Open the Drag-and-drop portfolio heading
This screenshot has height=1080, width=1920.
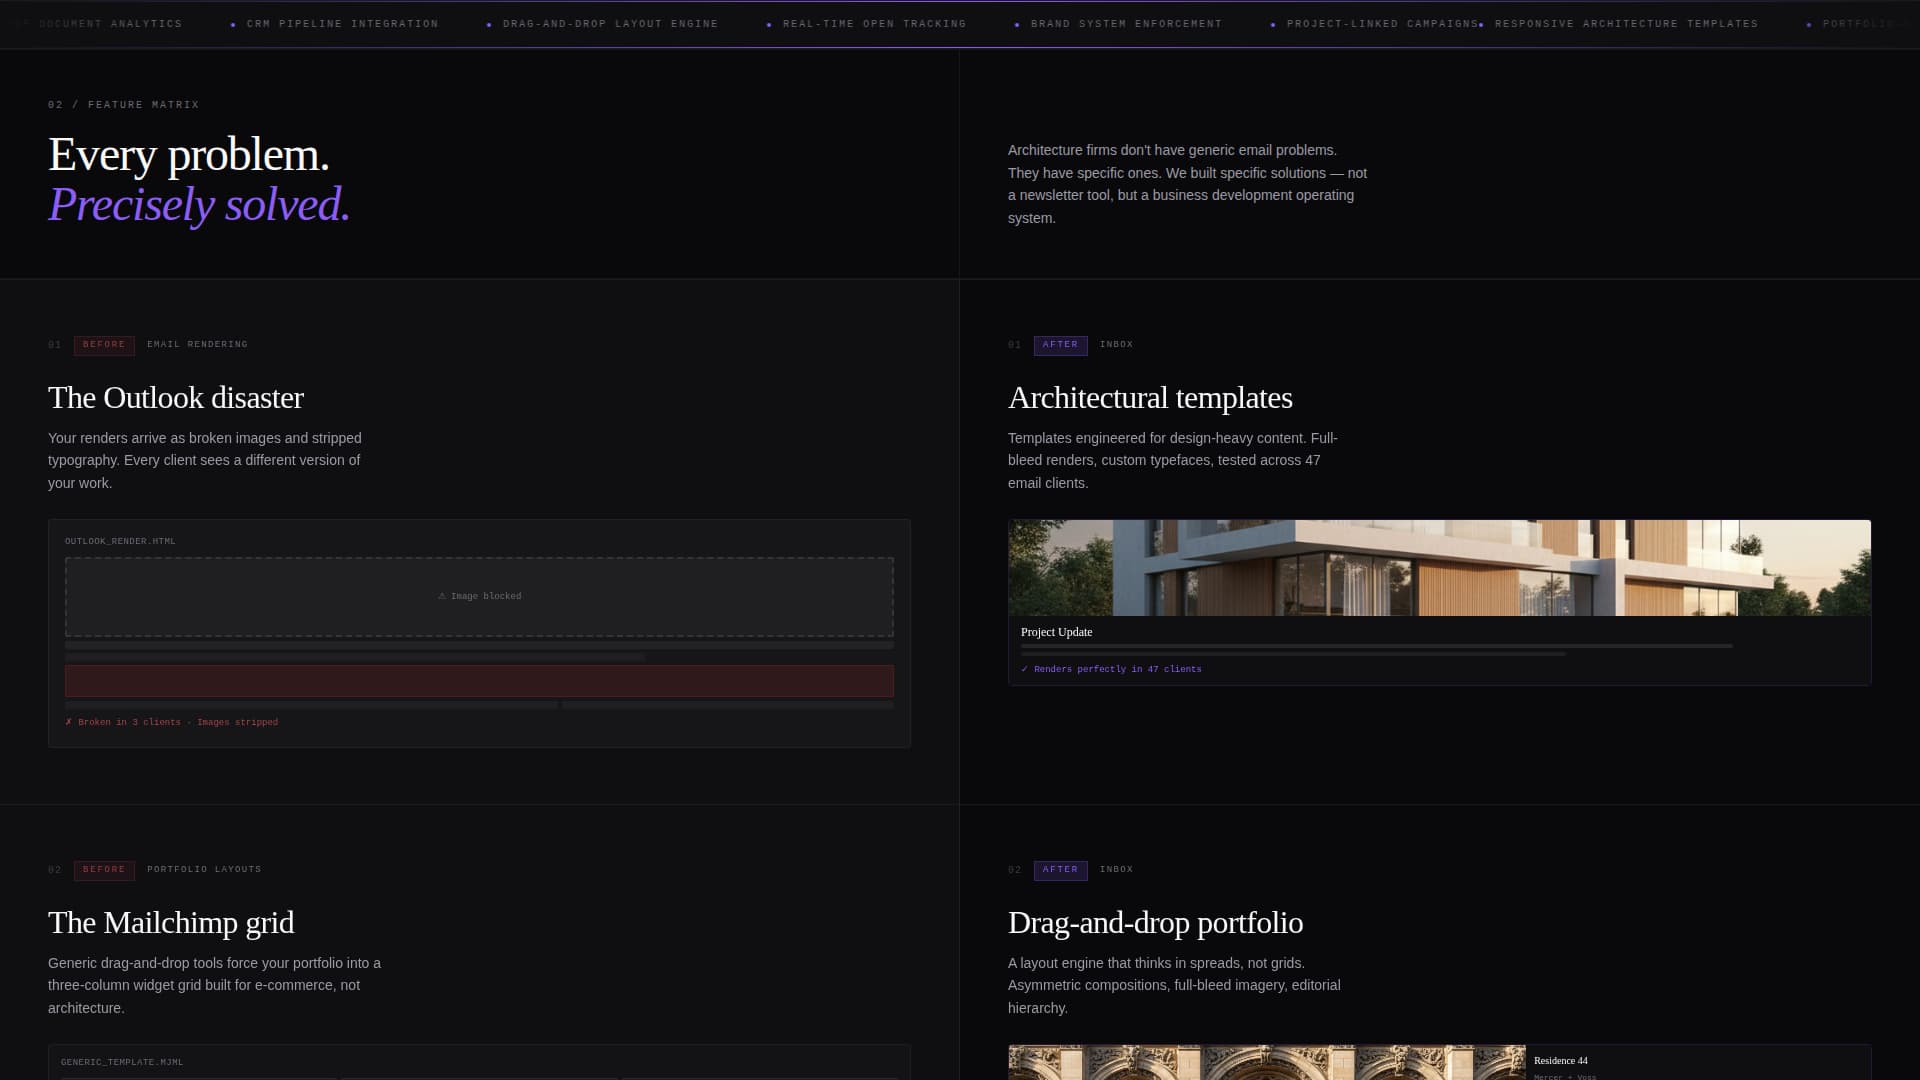click(x=1155, y=923)
